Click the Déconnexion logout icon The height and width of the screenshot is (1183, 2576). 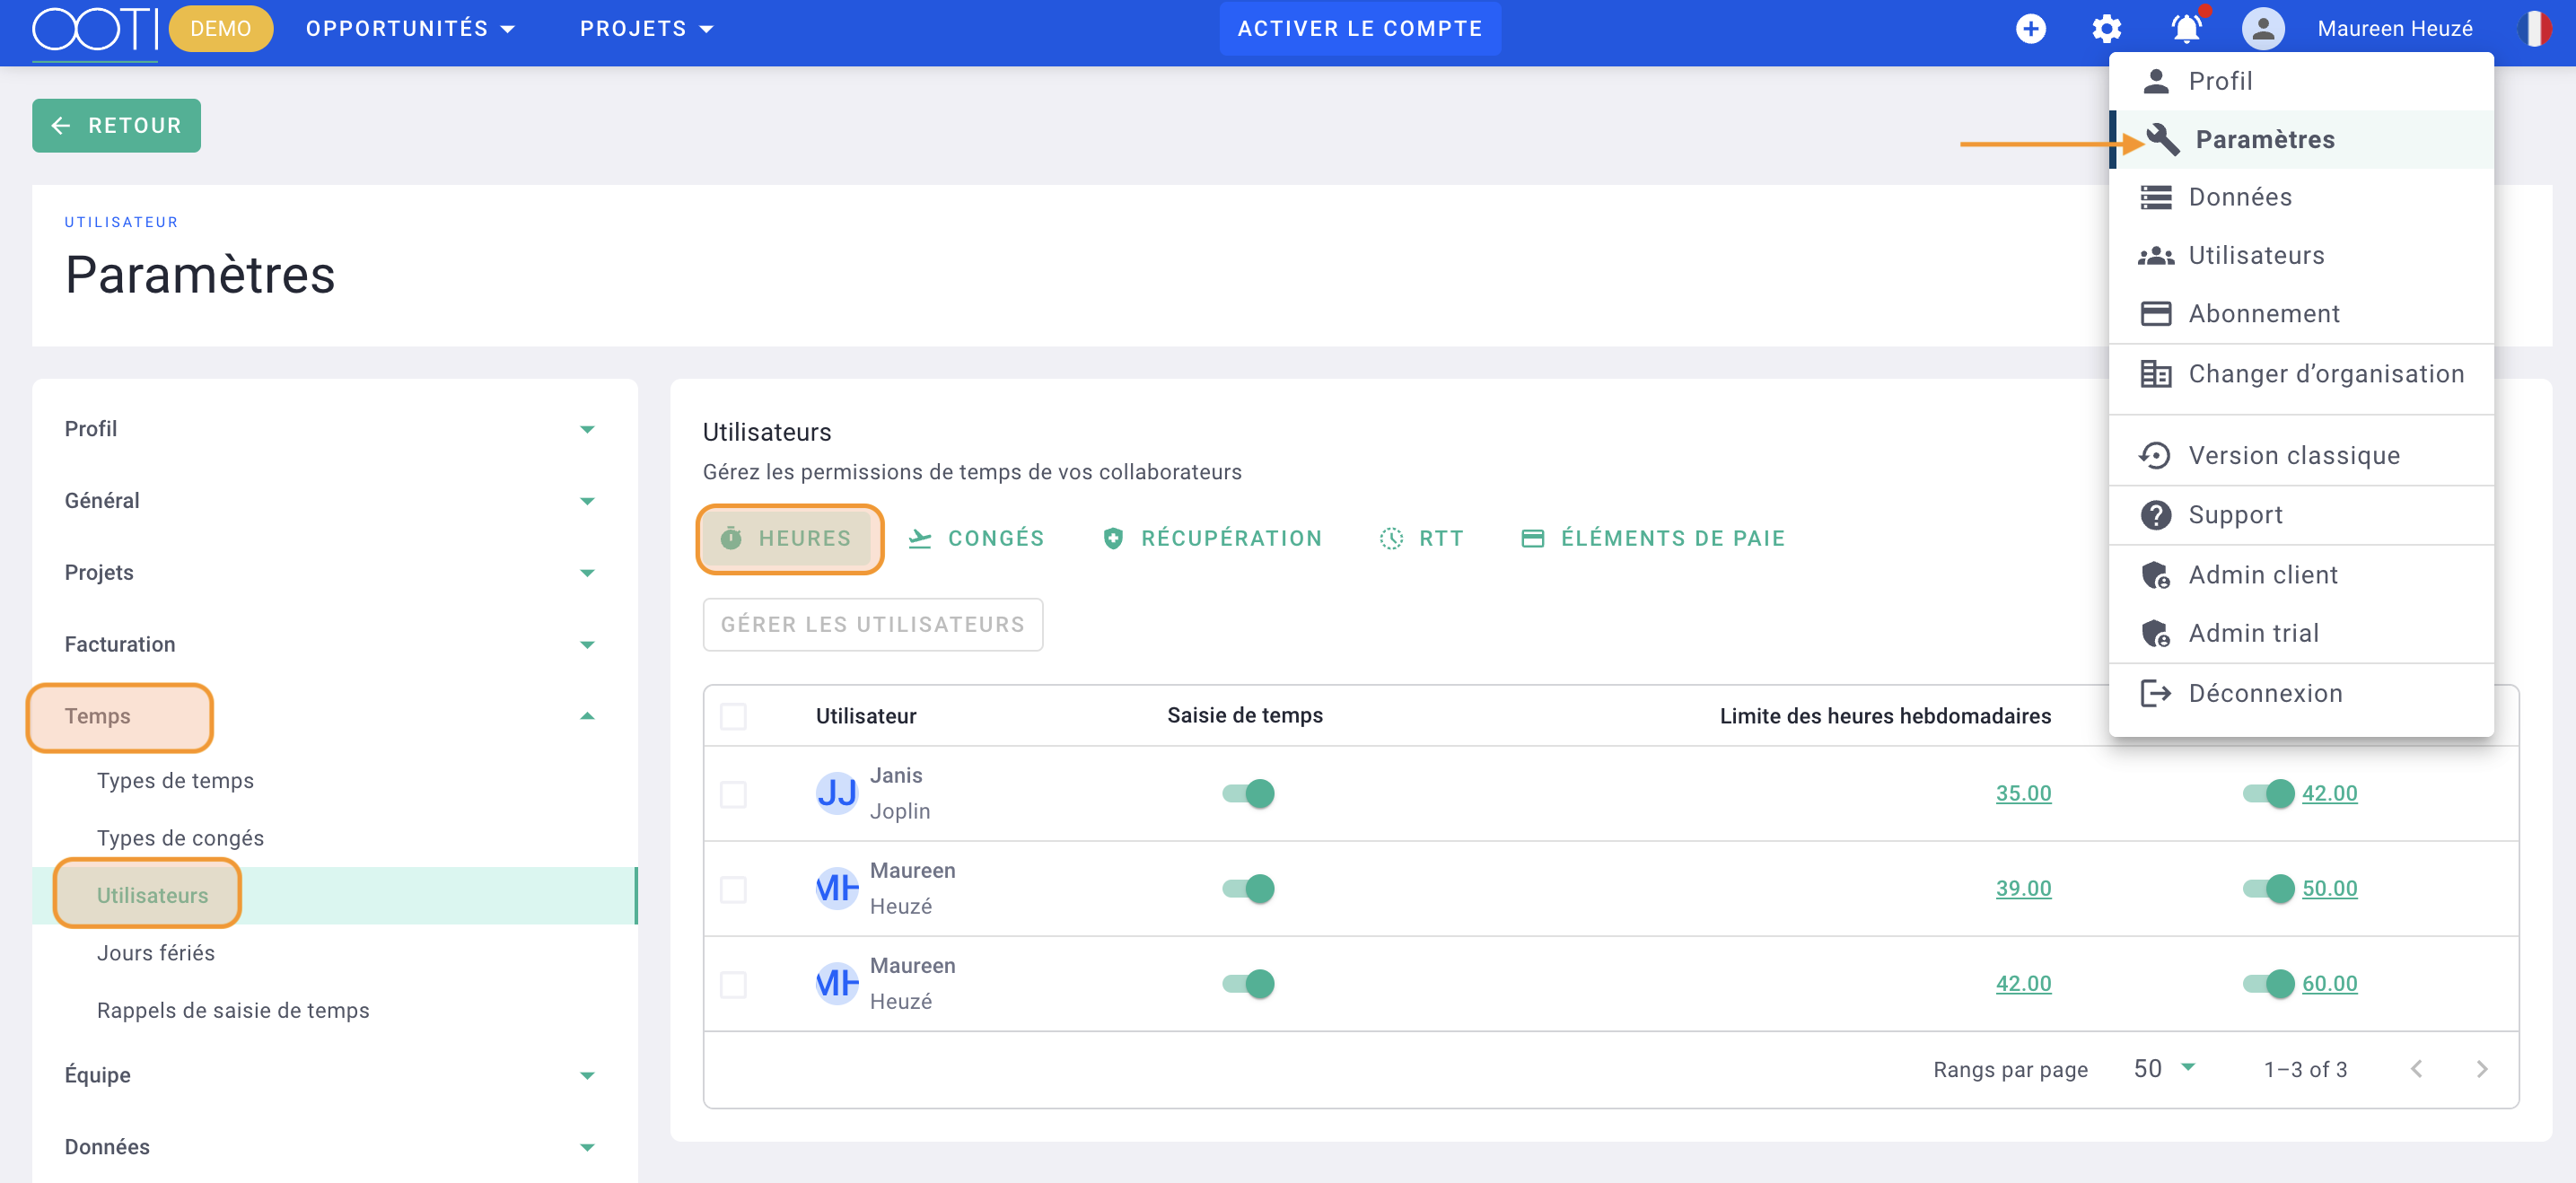coord(2156,693)
